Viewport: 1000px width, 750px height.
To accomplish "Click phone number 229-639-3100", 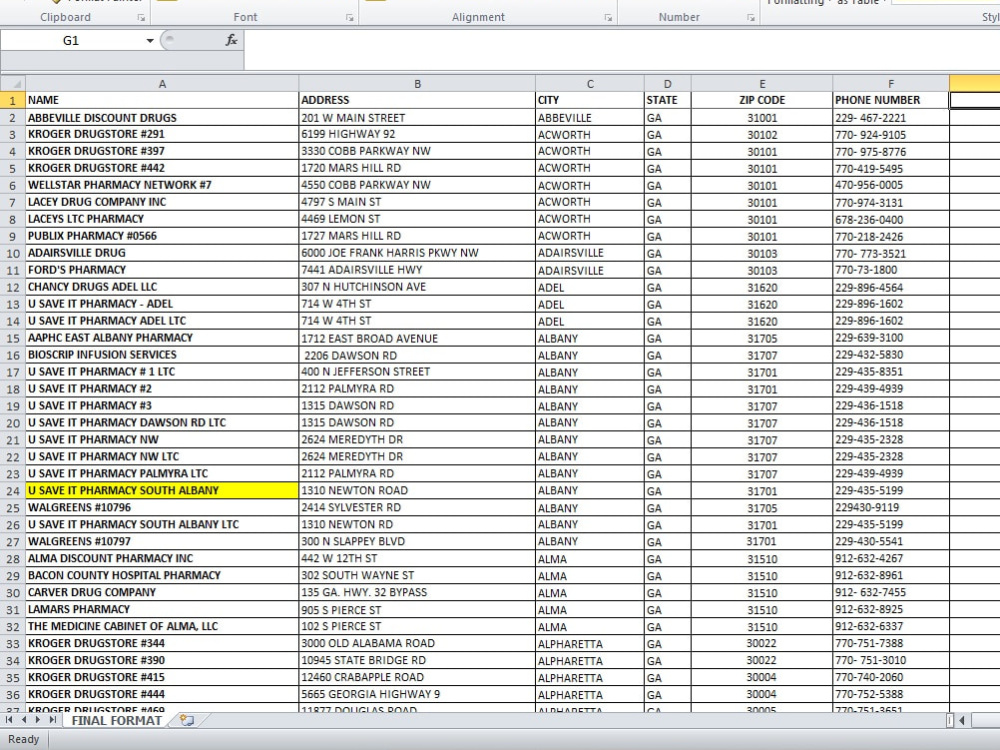I will 891,338.
